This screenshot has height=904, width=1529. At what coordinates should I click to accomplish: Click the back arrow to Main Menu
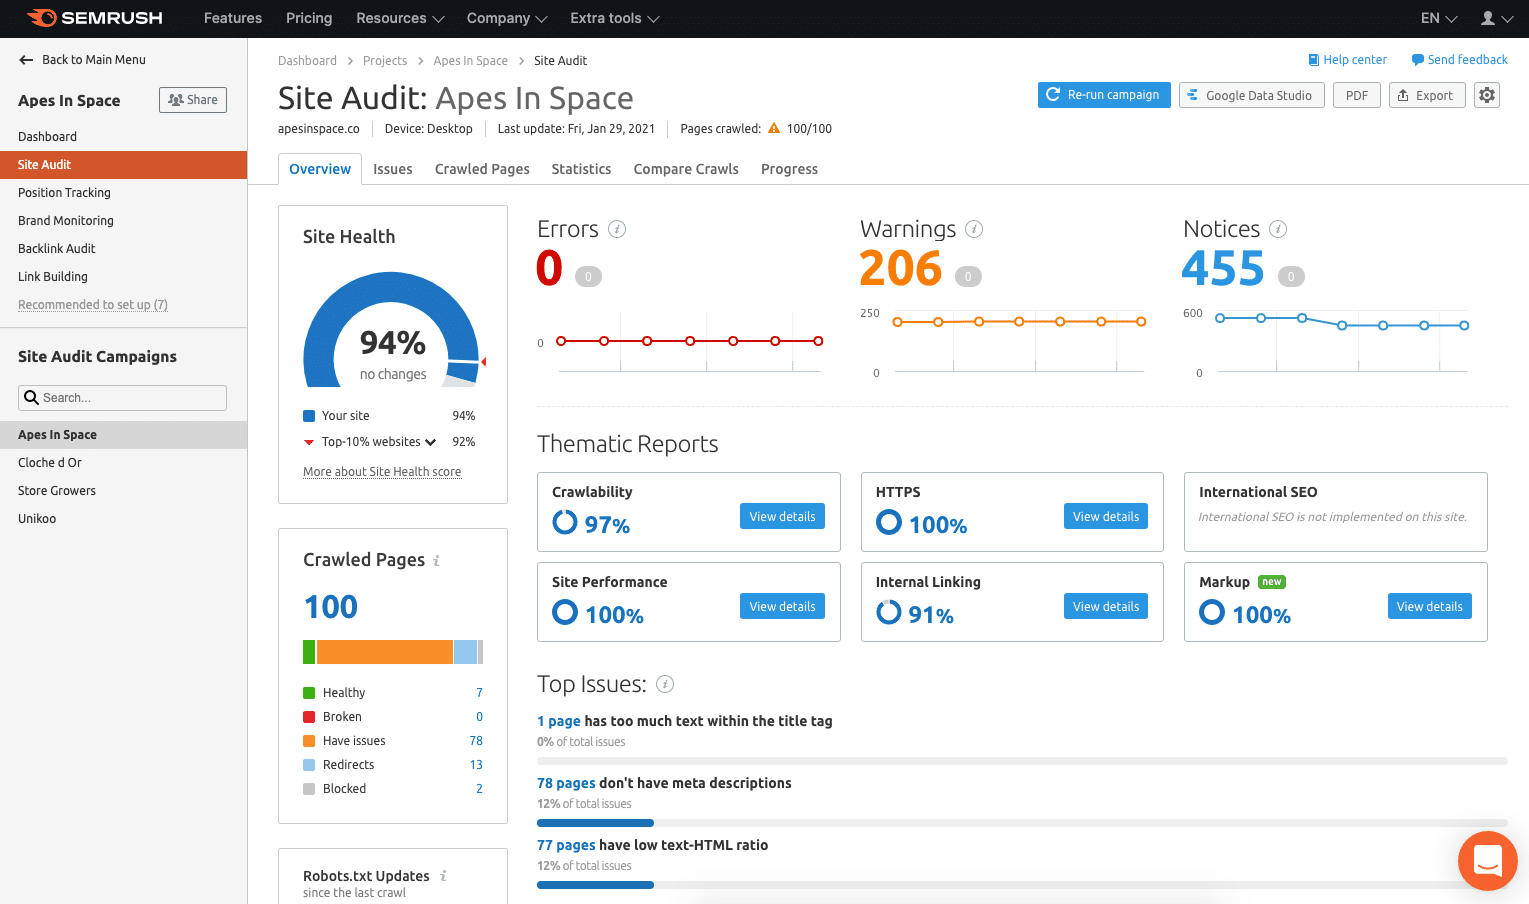click(x=26, y=60)
